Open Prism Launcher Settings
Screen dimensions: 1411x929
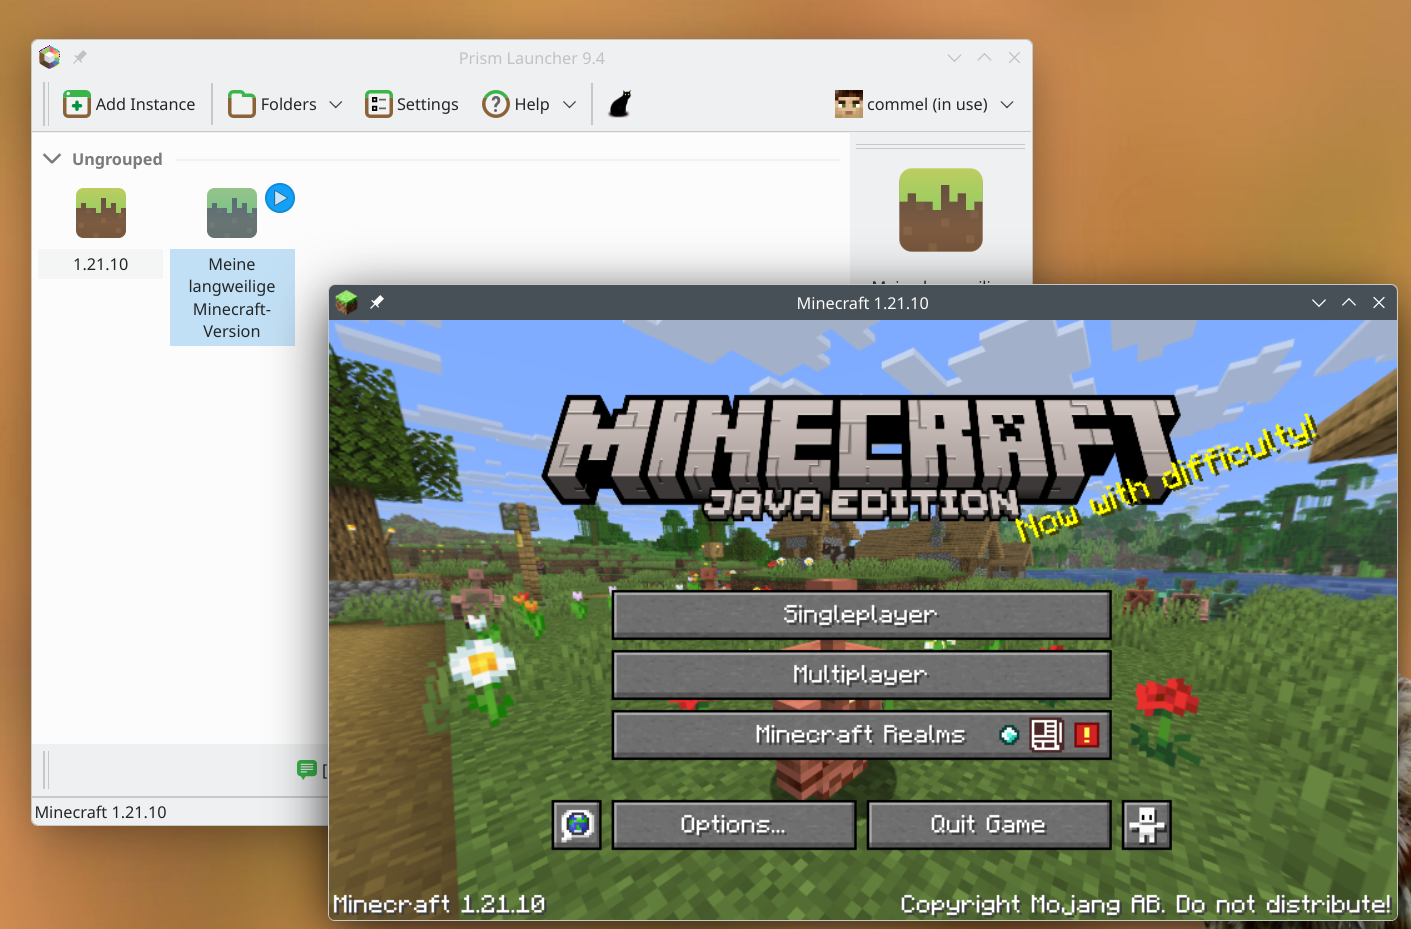point(410,103)
